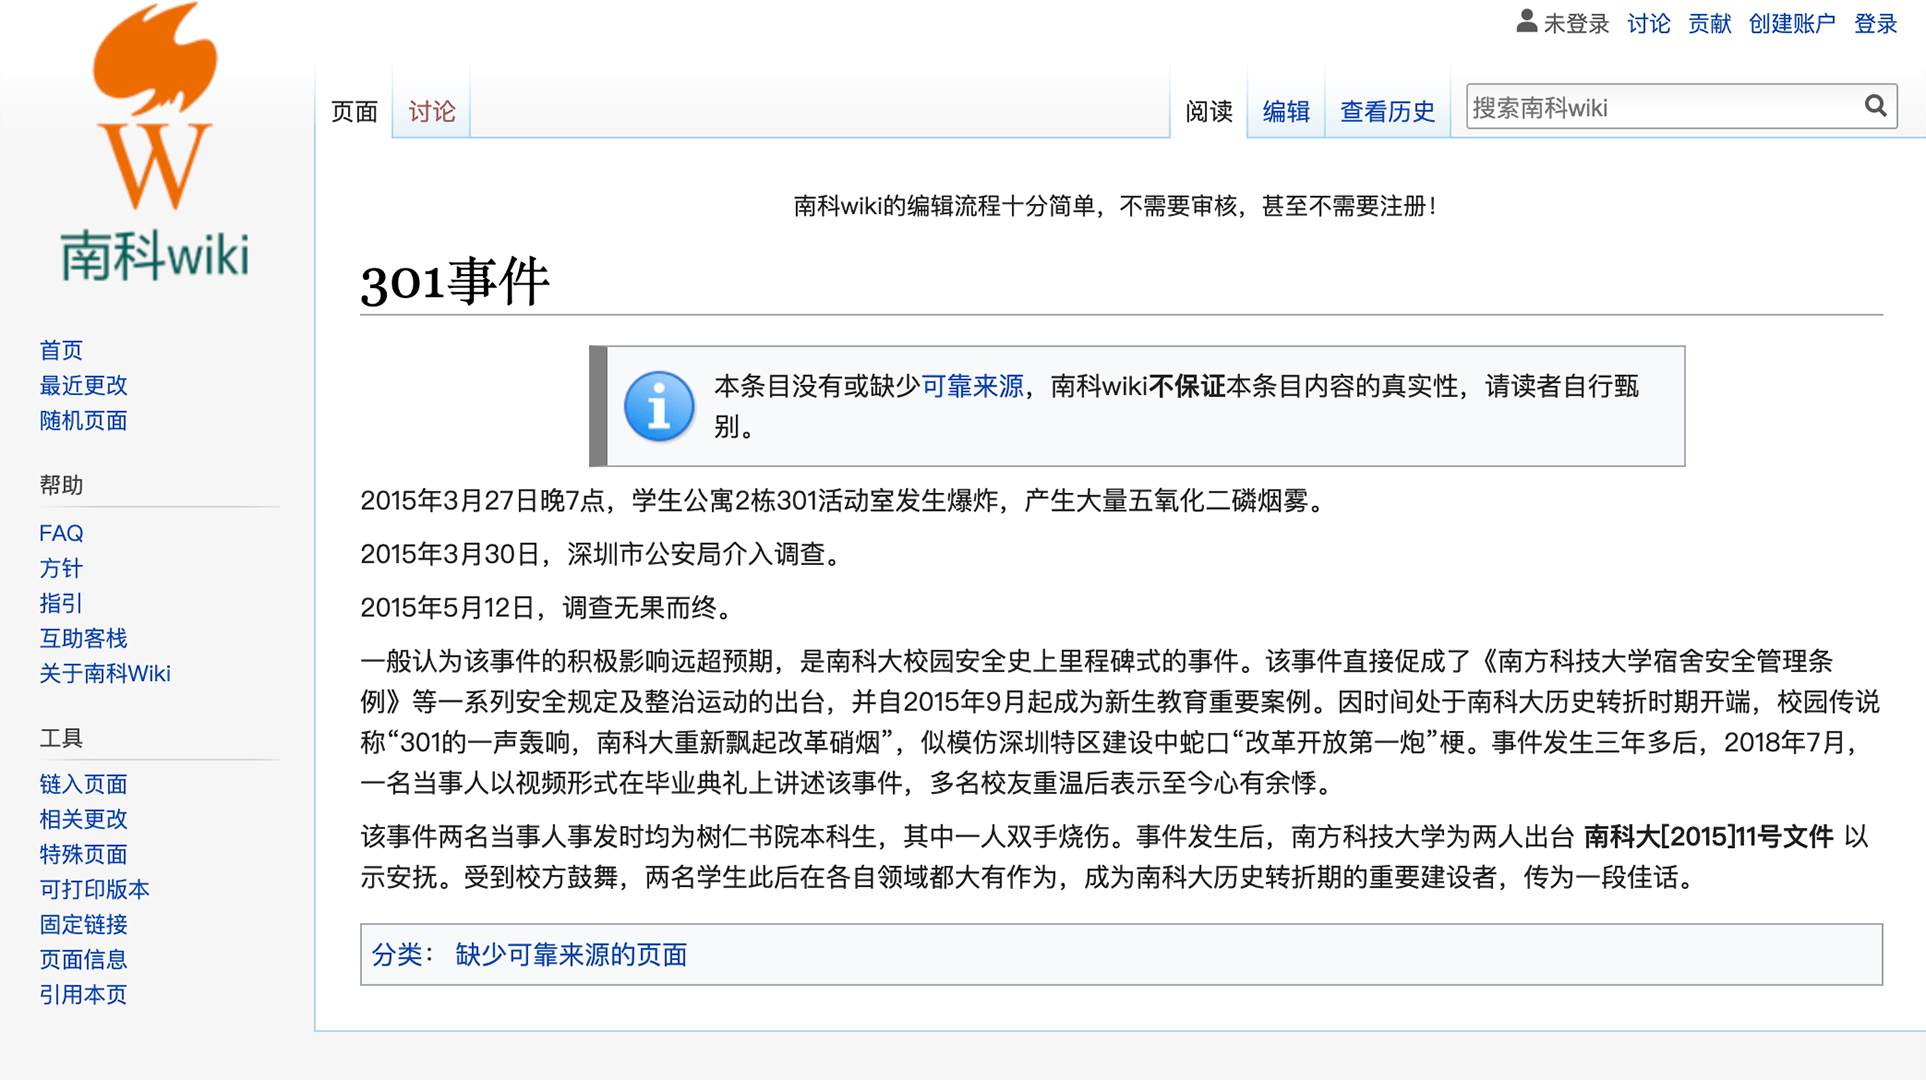This screenshot has height=1080, width=1926.
Task: Select the 阅读 view tab
Action: coord(1208,111)
